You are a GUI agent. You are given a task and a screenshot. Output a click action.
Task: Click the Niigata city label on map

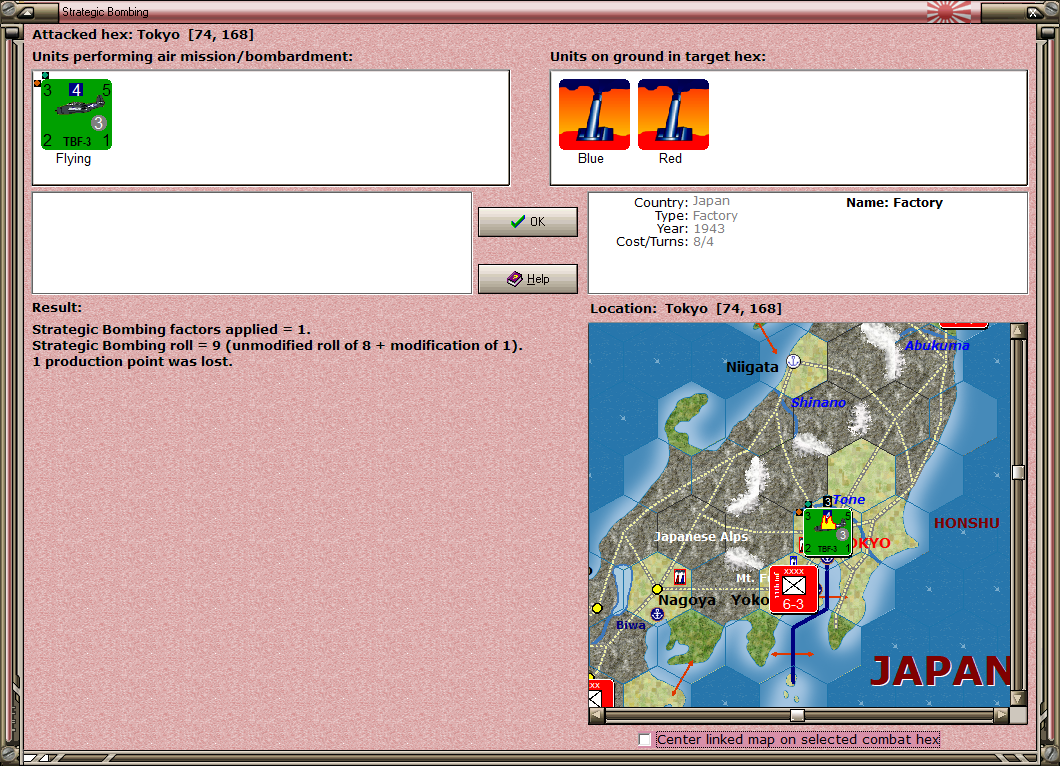click(752, 367)
